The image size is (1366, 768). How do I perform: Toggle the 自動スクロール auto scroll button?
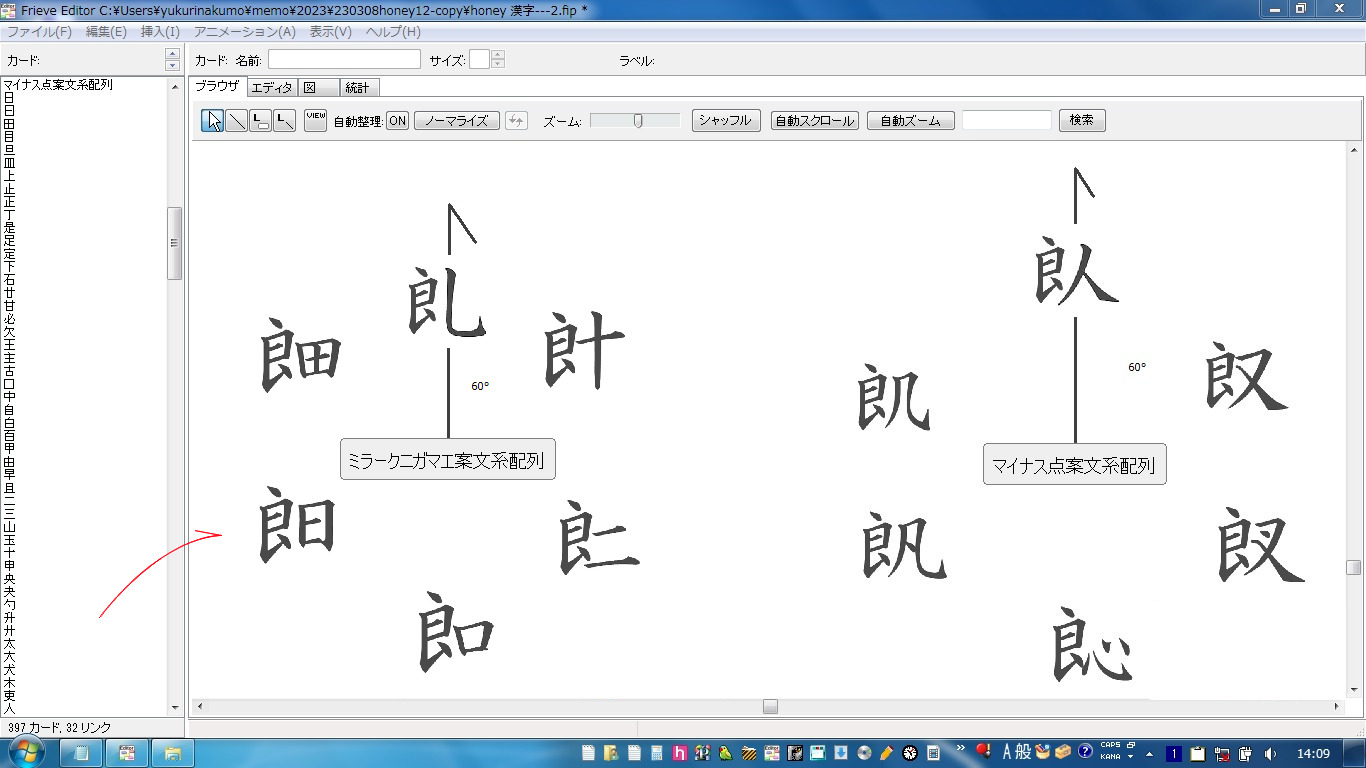815,121
